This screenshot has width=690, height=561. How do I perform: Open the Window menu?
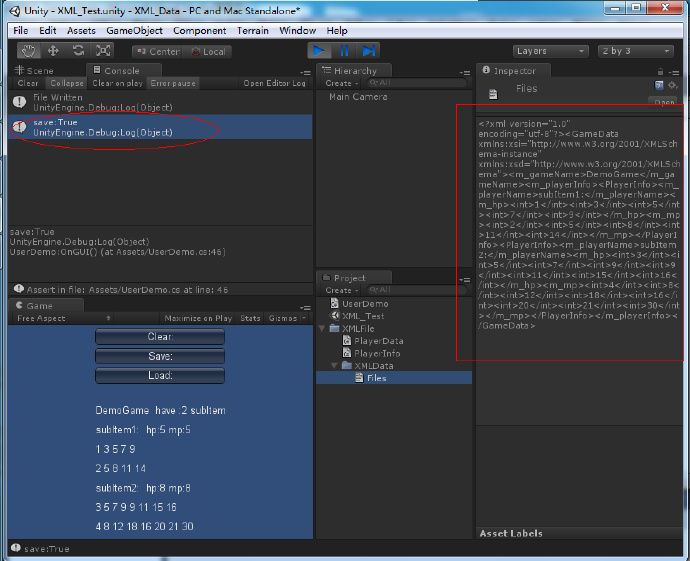[x=297, y=30]
